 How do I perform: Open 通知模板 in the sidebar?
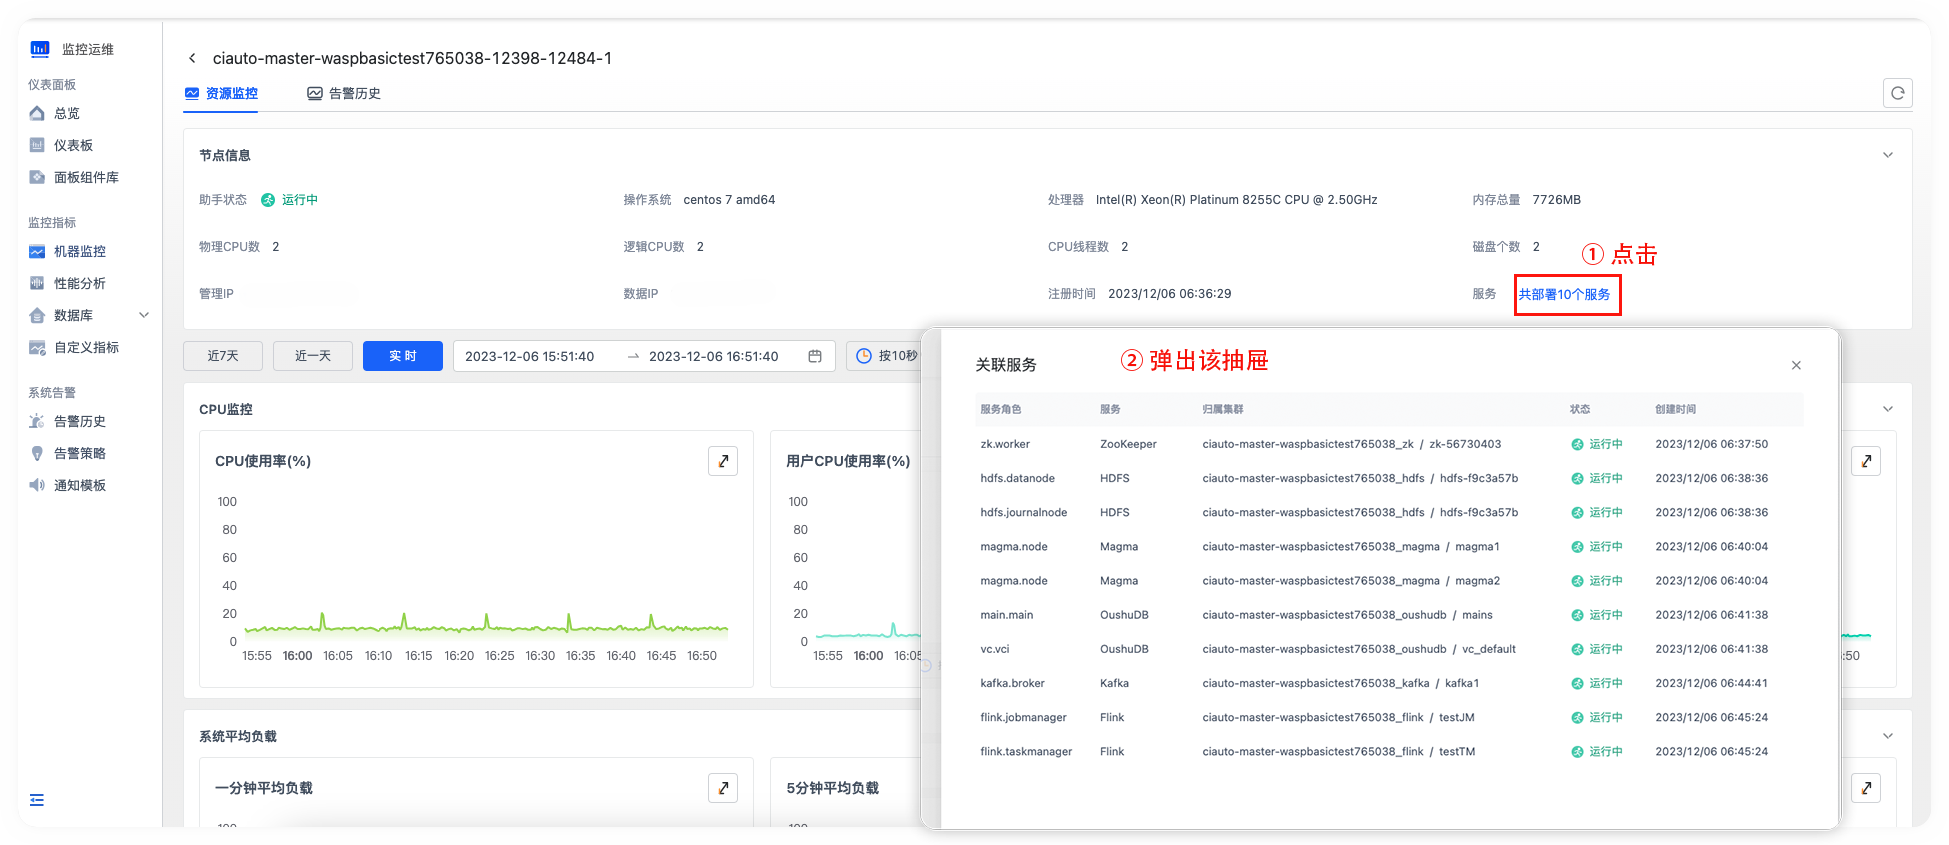[x=80, y=486]
